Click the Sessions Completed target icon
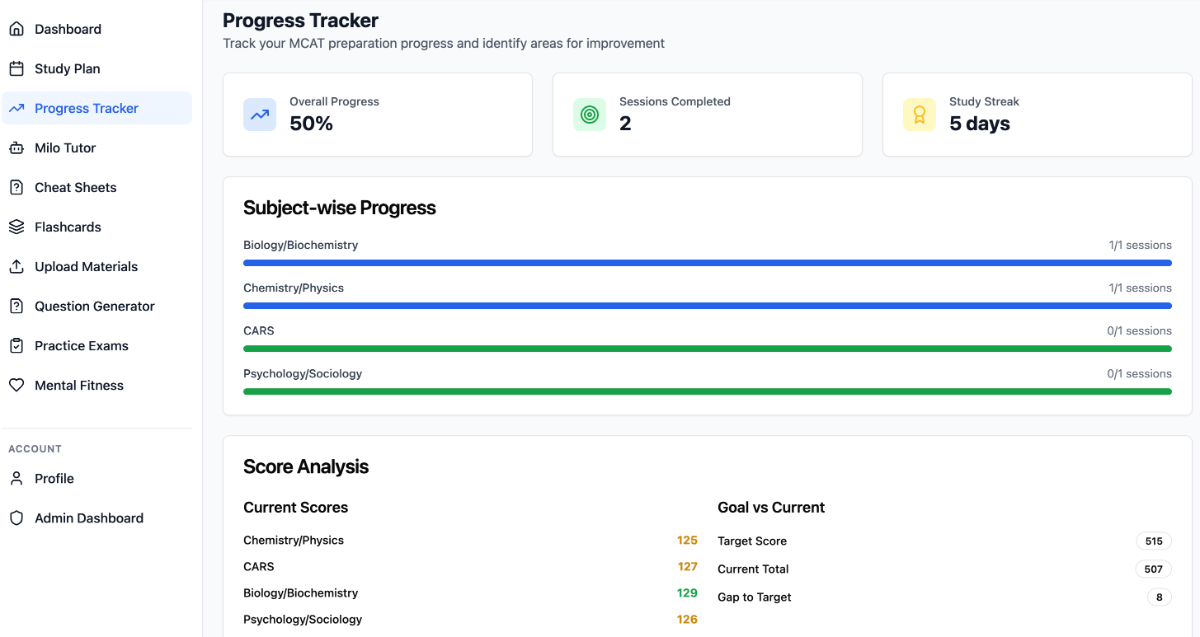This screenshot has width=1200, height=637. pos(589,115)
